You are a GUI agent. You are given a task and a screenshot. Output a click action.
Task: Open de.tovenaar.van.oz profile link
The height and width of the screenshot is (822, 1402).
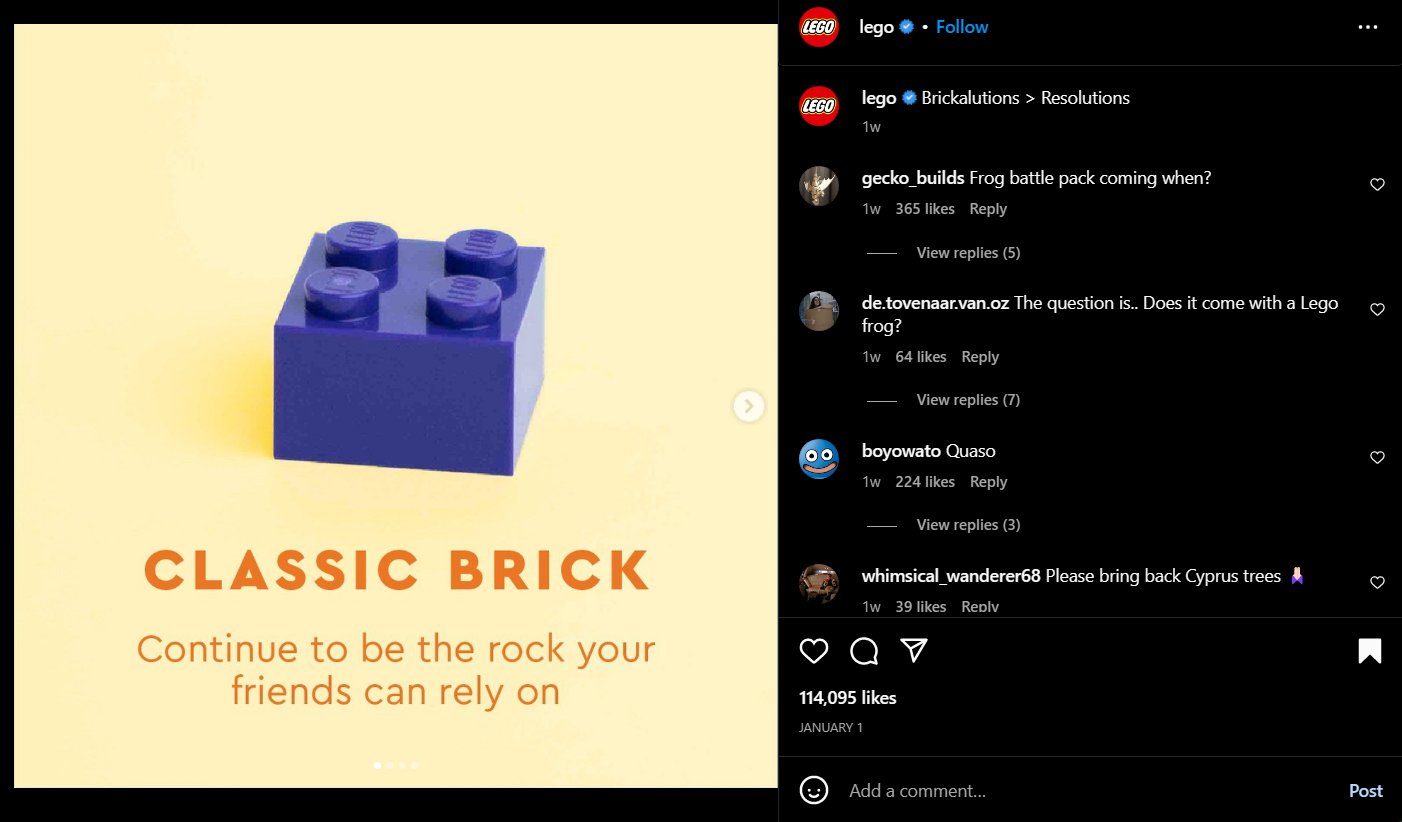click(935, 303)
